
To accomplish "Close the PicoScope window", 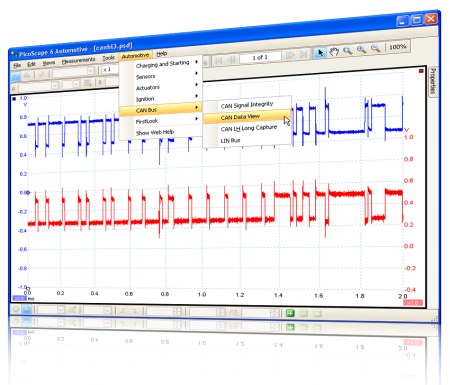I will tap(431, 18).
